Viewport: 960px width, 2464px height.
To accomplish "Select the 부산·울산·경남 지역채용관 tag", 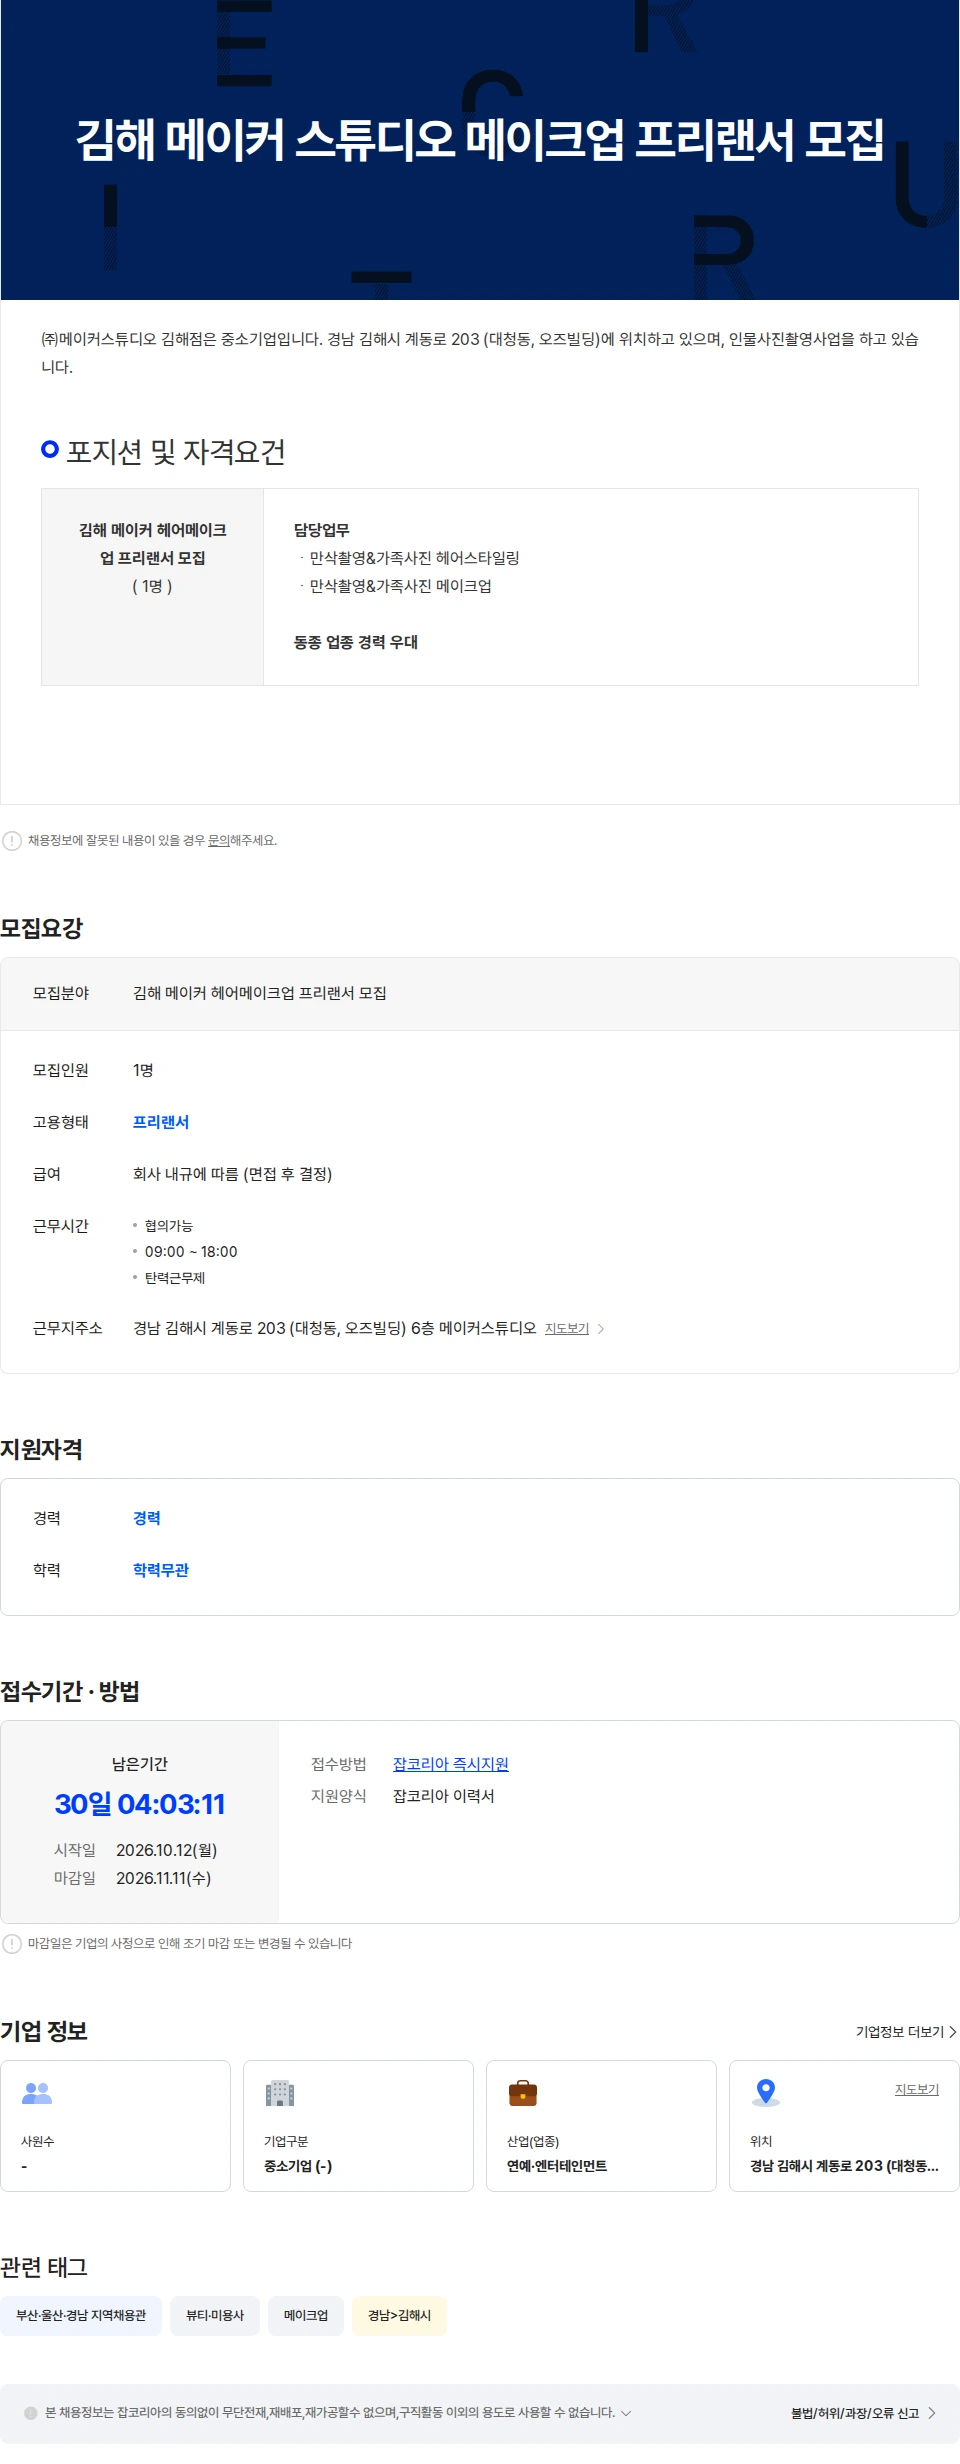I will pyautogui.click(x=81, y=2316).
